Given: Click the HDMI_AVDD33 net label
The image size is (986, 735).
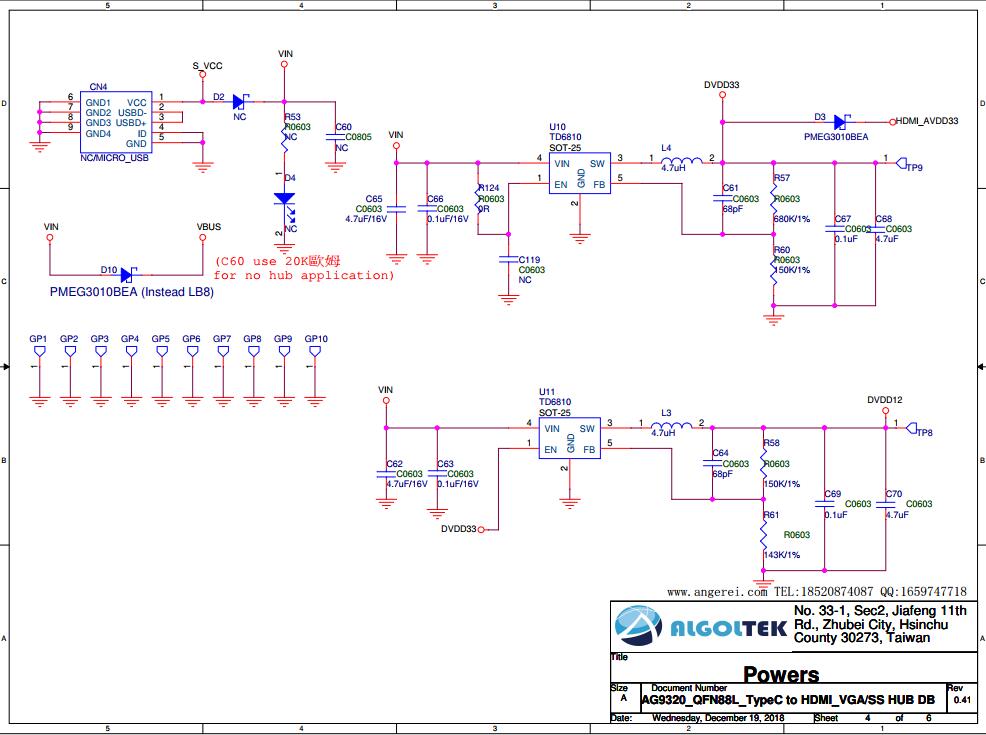Looking at the screenshot, I should (927, 121).
